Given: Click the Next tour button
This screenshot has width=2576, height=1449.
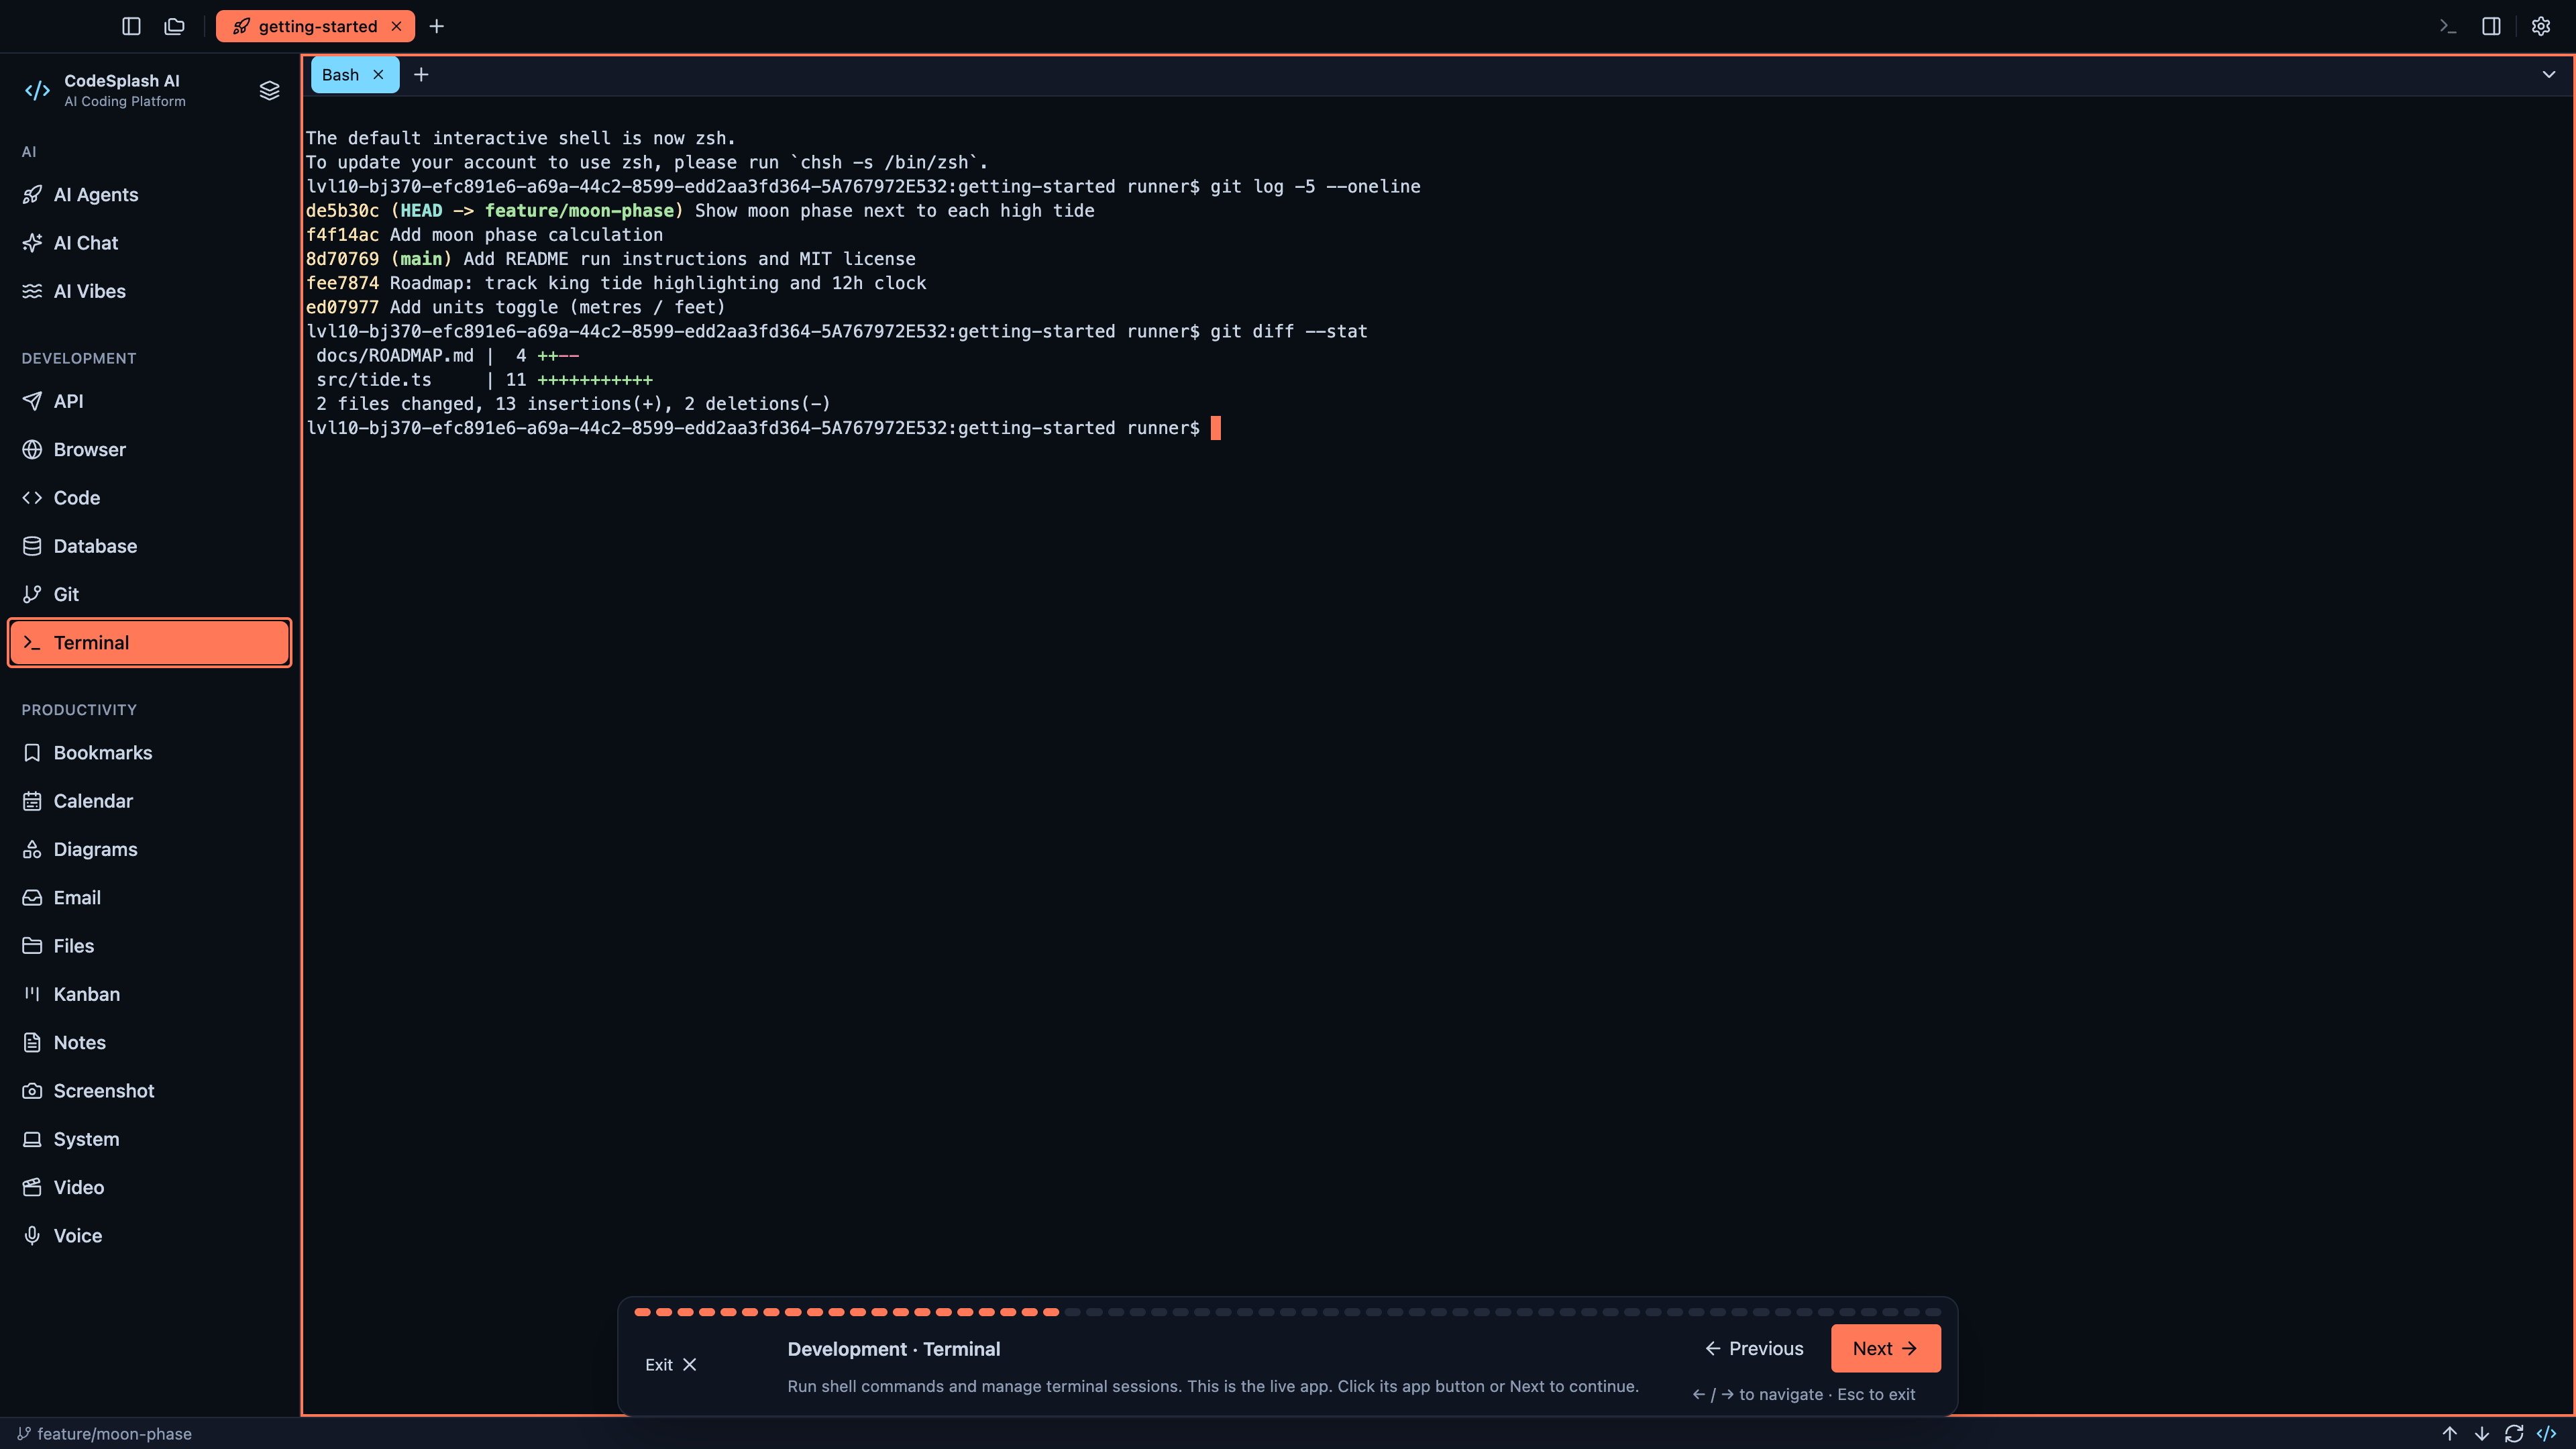Looking at the screenshot, I should (x=1885, y=1348).
